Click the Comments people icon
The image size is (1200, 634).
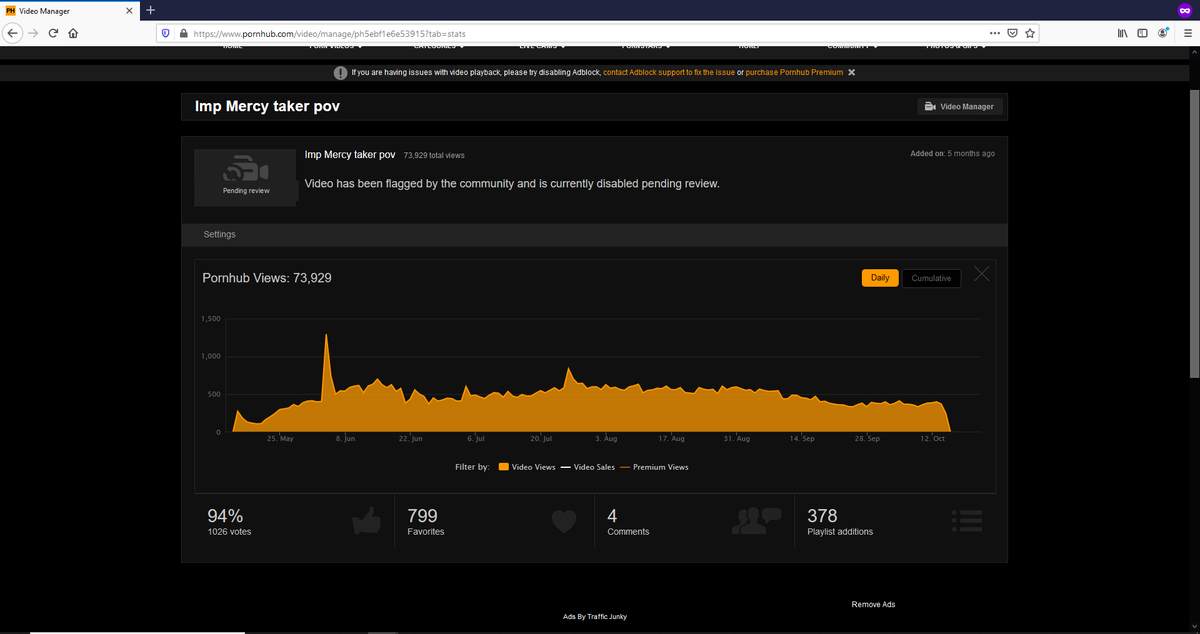(756, 521)
